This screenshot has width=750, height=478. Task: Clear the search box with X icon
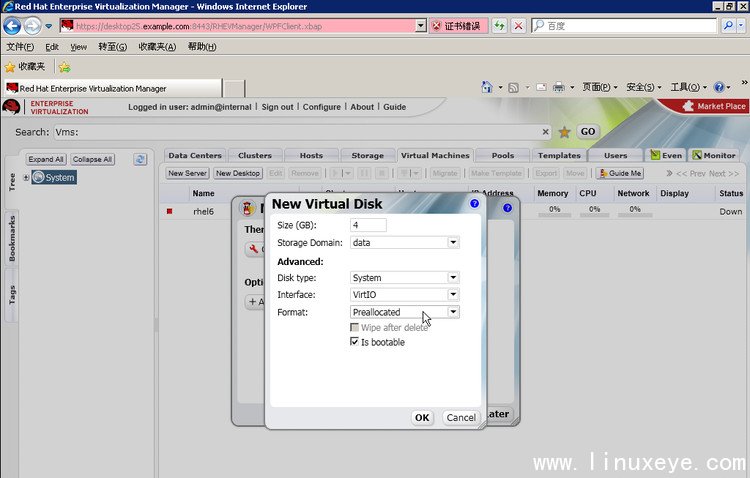coord(545,132)
